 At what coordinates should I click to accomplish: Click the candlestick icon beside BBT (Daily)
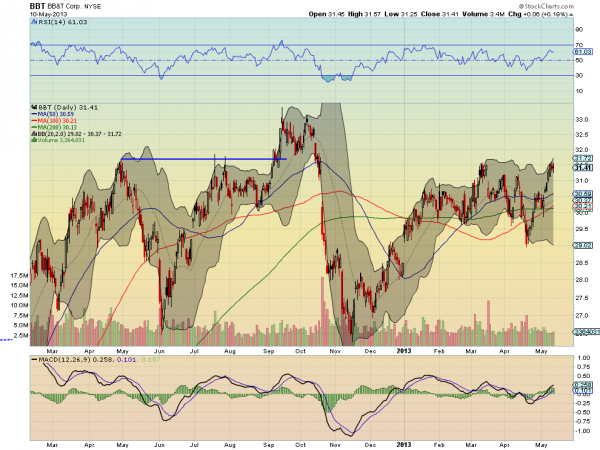coord(34,108)
